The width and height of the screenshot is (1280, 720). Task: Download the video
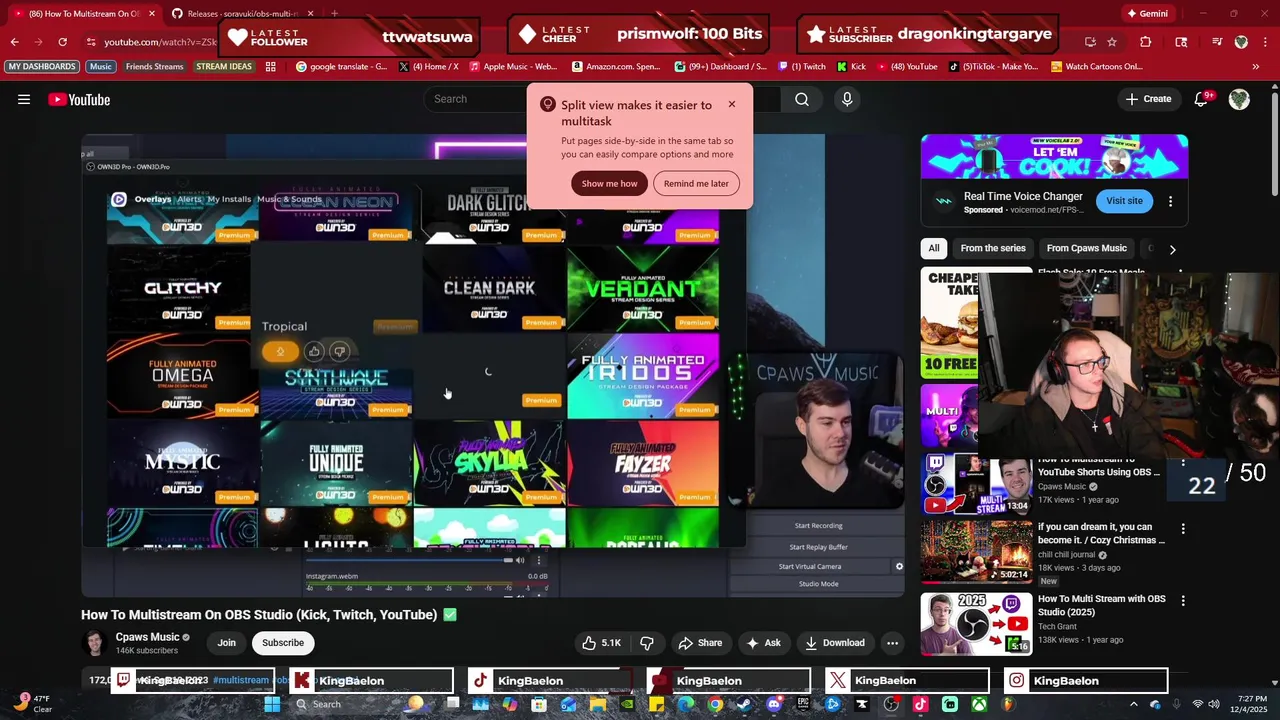tap(834, 643)
